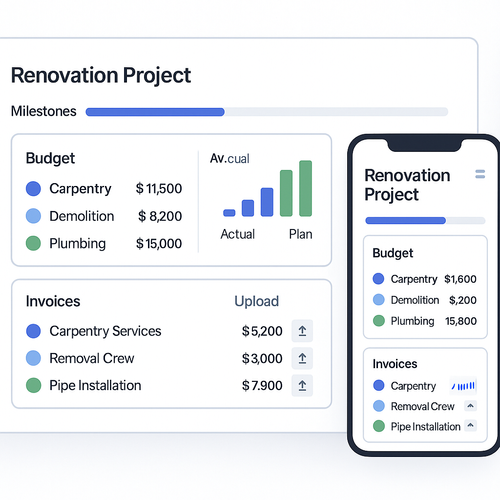Click the desktop Invoices heading
Viewport: 500px width, 500px height.
tap(53, 301)
